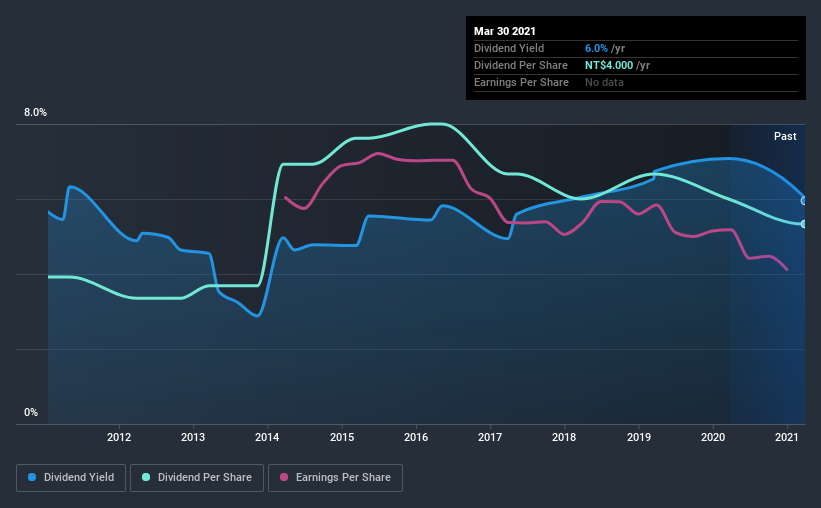Click the 6.0% Dividend Yield tooltip value
821x508 pixels.
[x=596, y=48]
